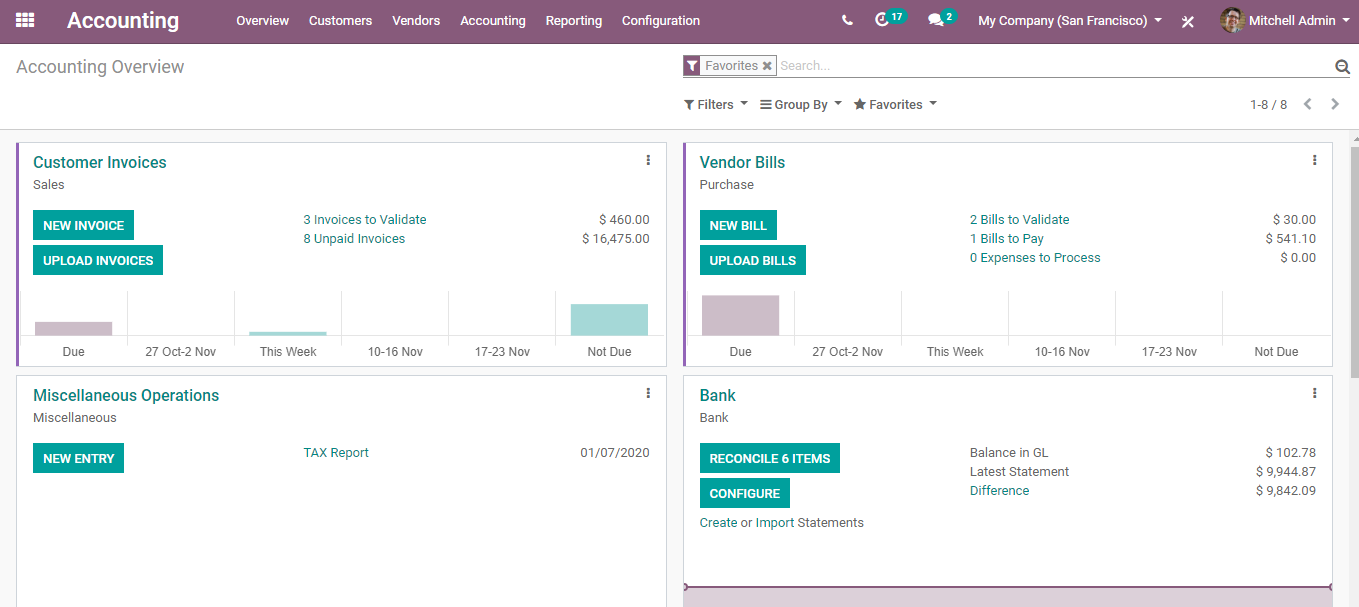Screen dimensions: 1359x607
Task: Open the Group By dropdown
Action: click(800, 104)
